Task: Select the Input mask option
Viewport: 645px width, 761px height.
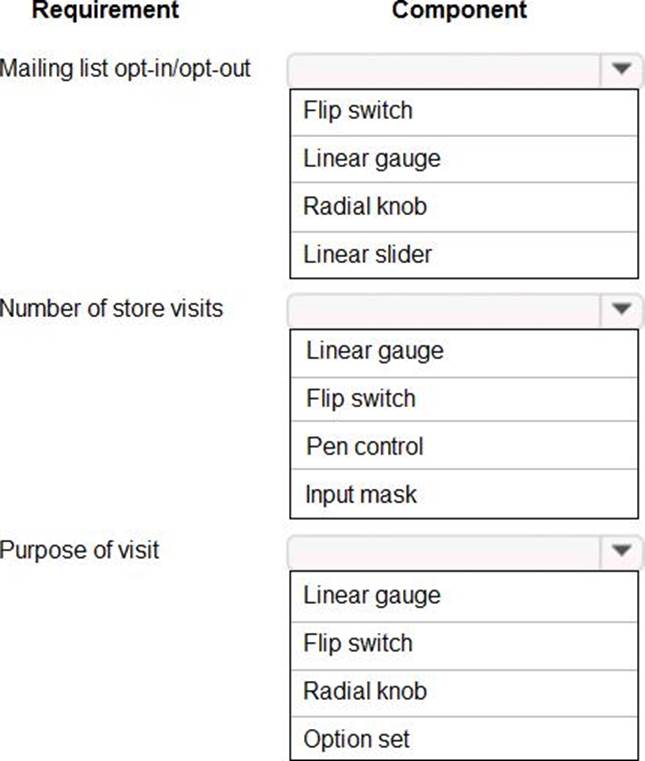Action: 463,494
